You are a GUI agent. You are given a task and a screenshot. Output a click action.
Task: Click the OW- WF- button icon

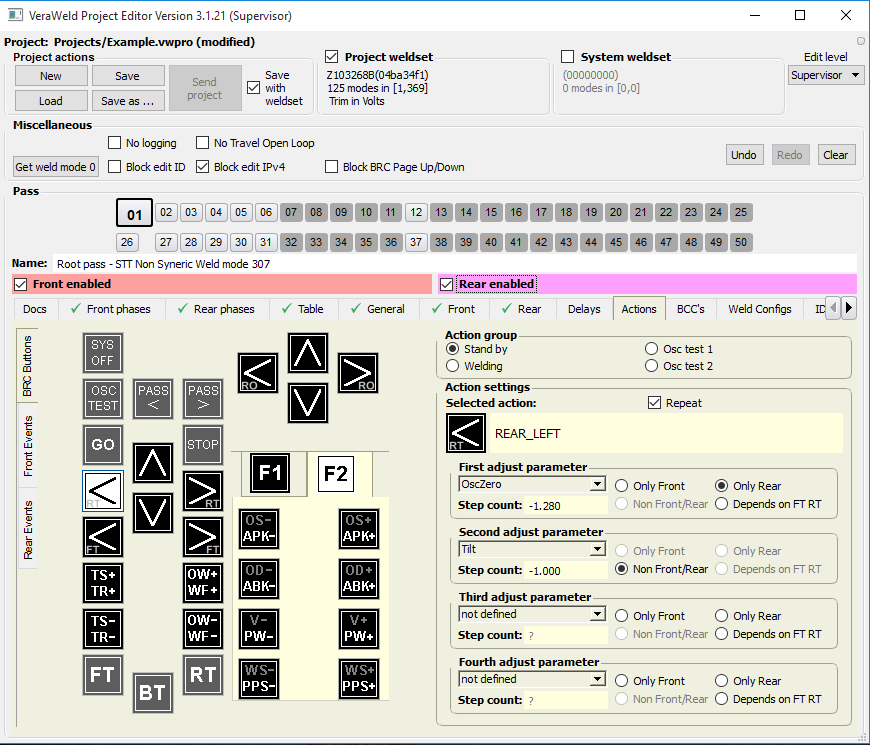(203, 629)
